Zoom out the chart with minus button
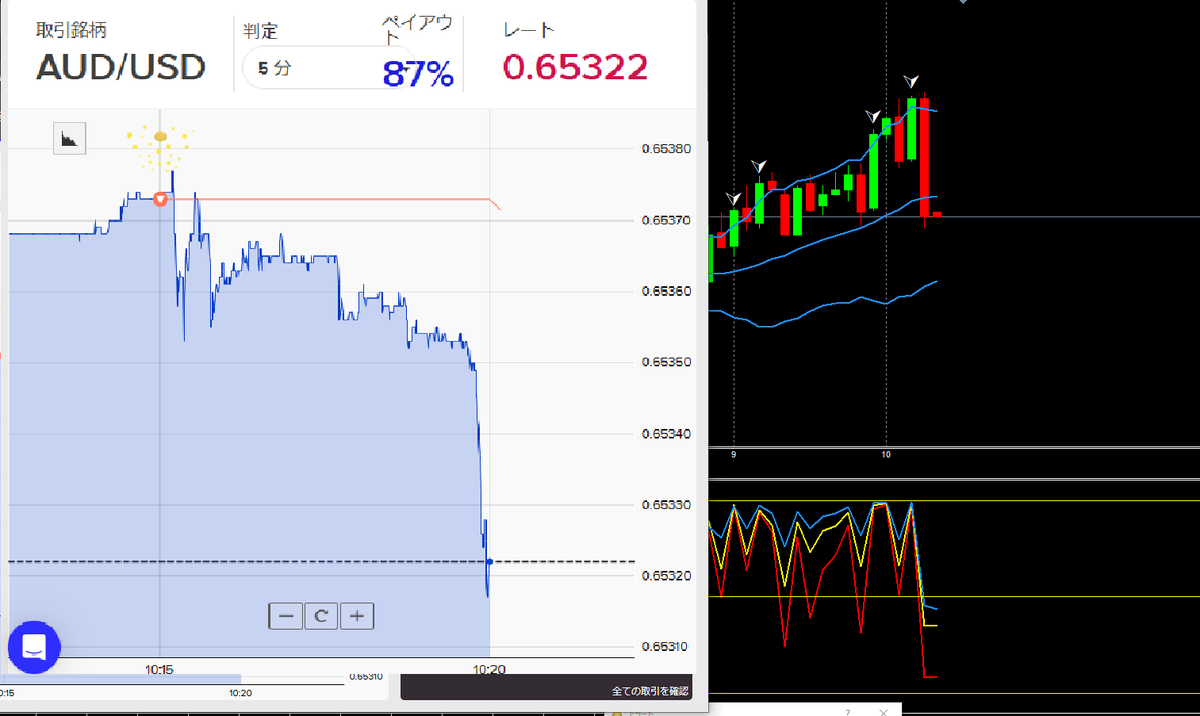This screenshot has width=1200, height=716. (286, 616)
